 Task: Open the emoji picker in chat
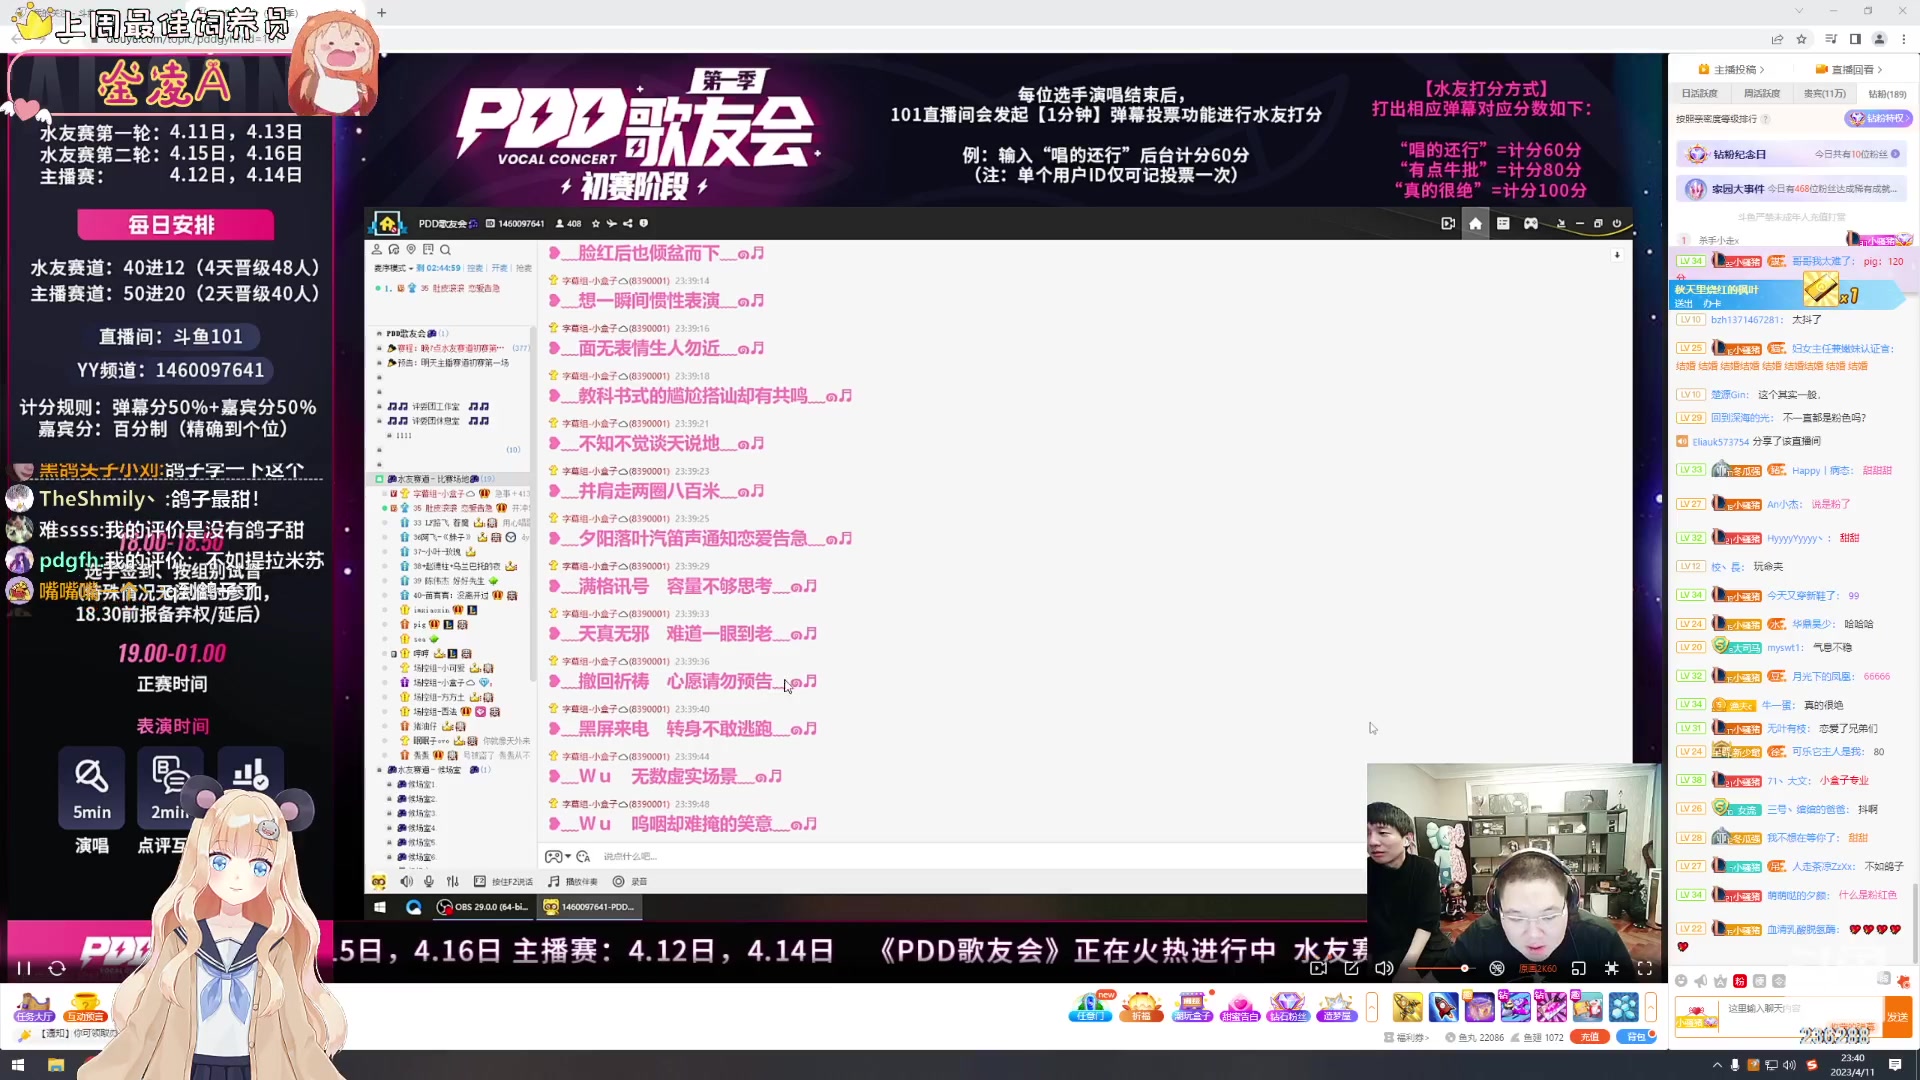[x=1681, y=981]
